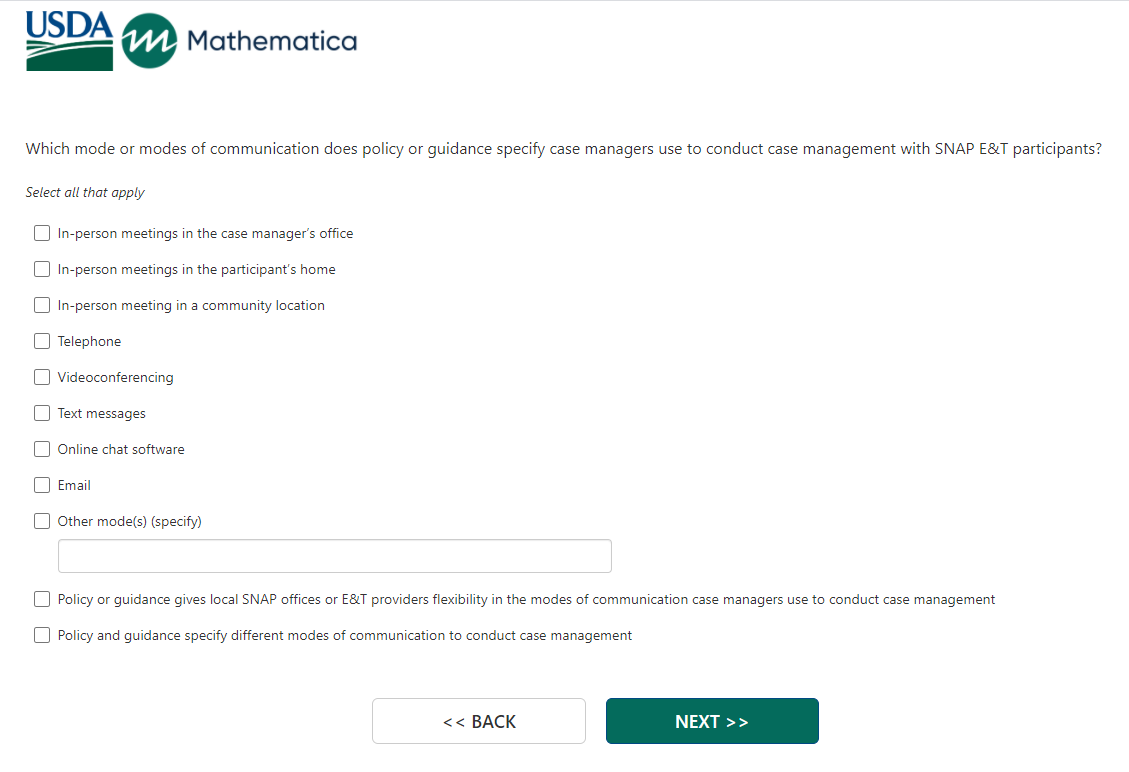Viewport: 1129px width, 772px height.
Task: Click the NEXT >> button
Action: (x=712, y=721)
